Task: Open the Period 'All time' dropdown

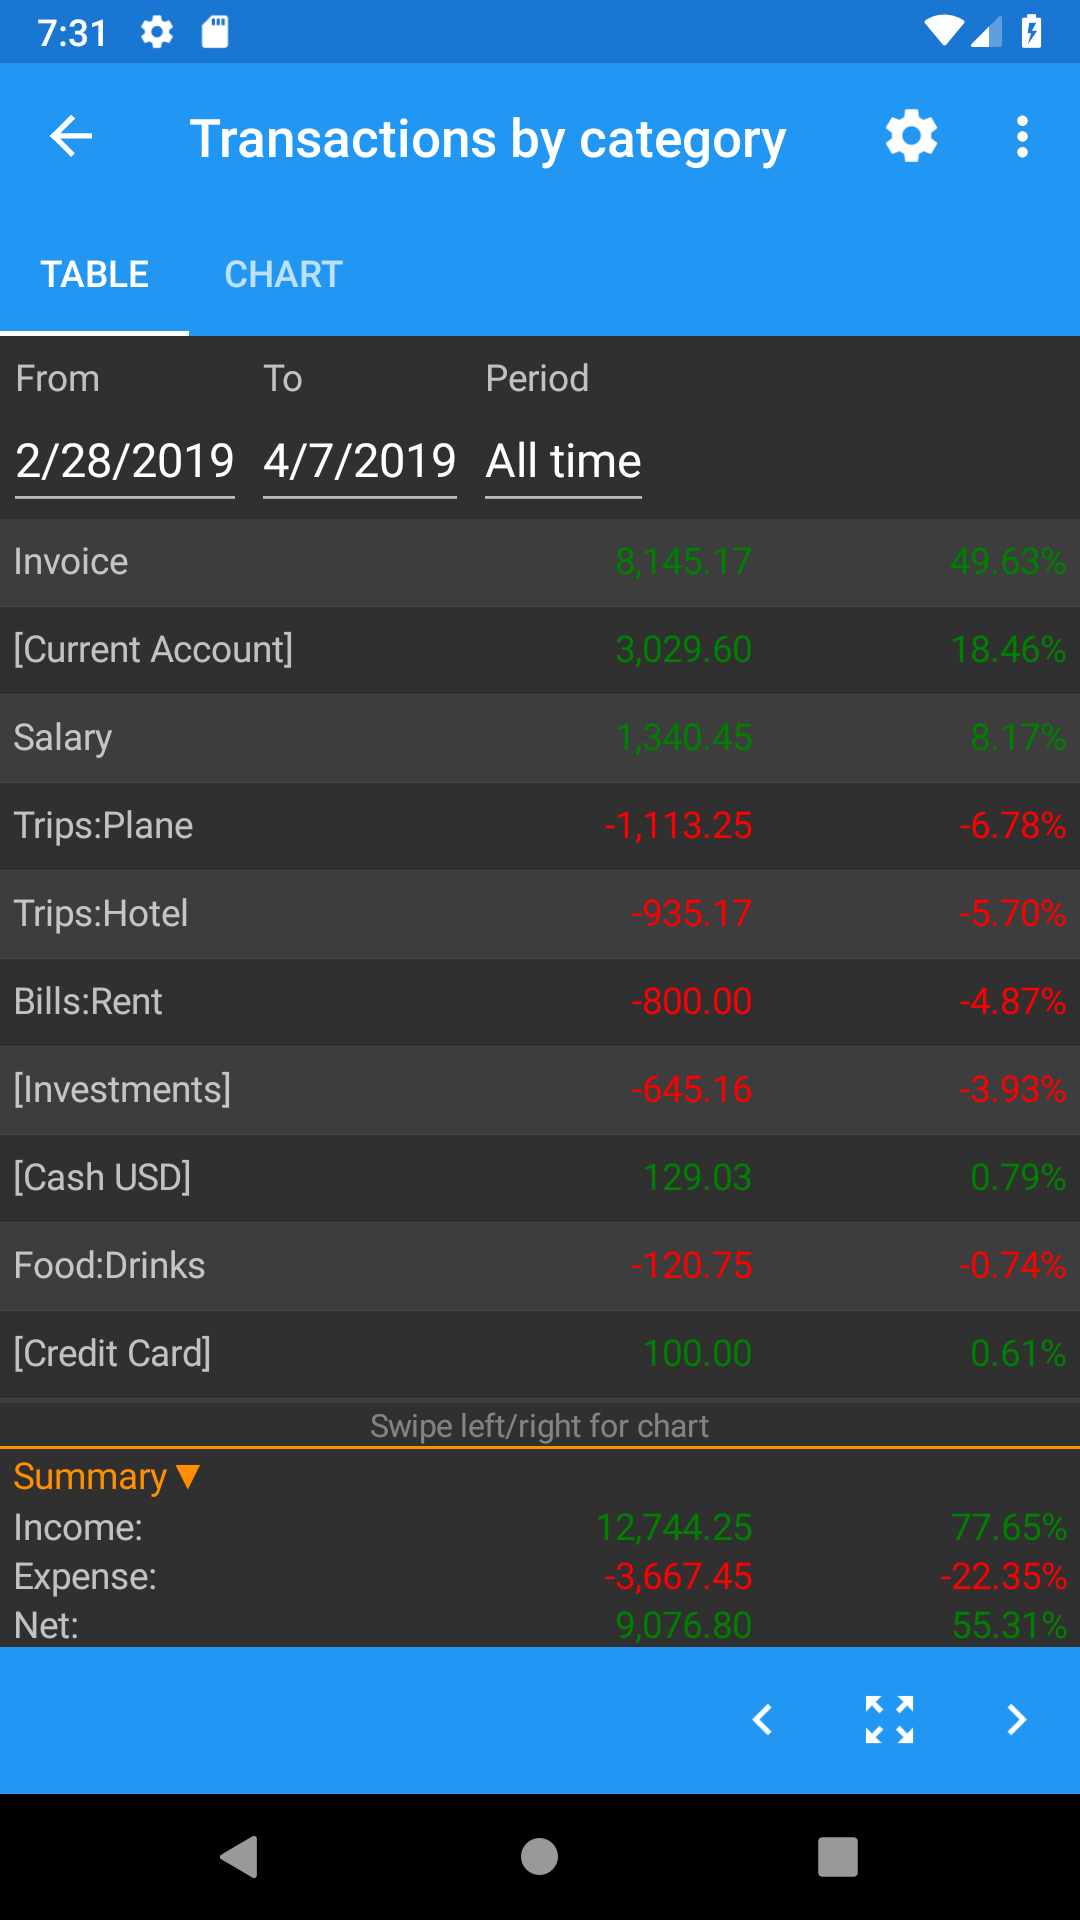Action: (563, 462)
